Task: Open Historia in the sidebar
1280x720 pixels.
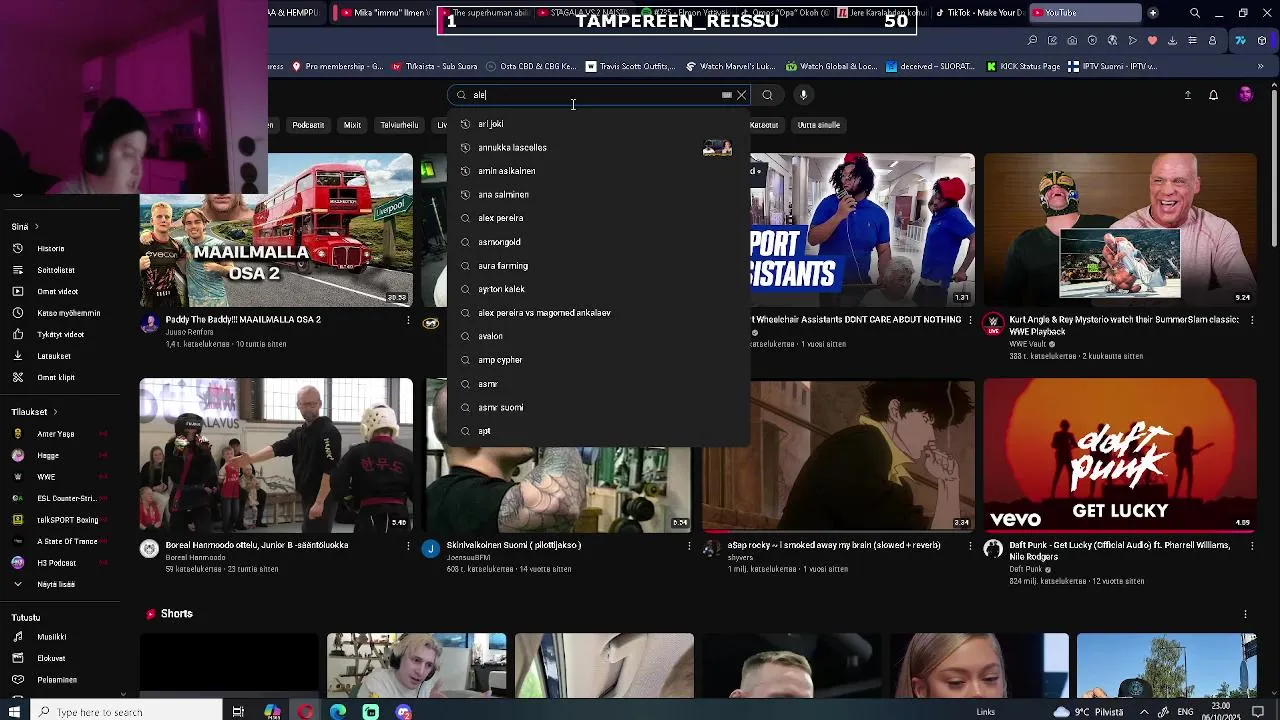Action: (x=51, y=248)
